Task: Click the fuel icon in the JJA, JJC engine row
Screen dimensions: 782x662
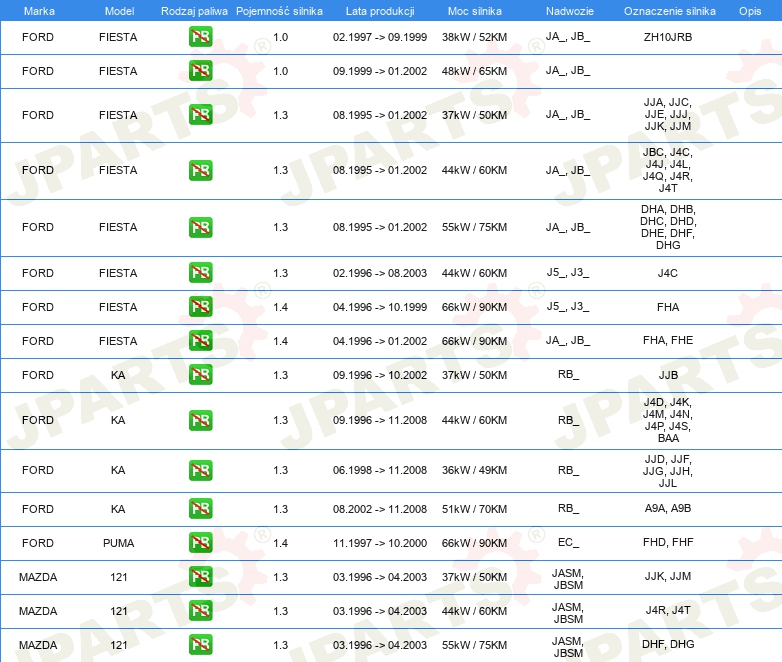Action: [x=200, y=115]
